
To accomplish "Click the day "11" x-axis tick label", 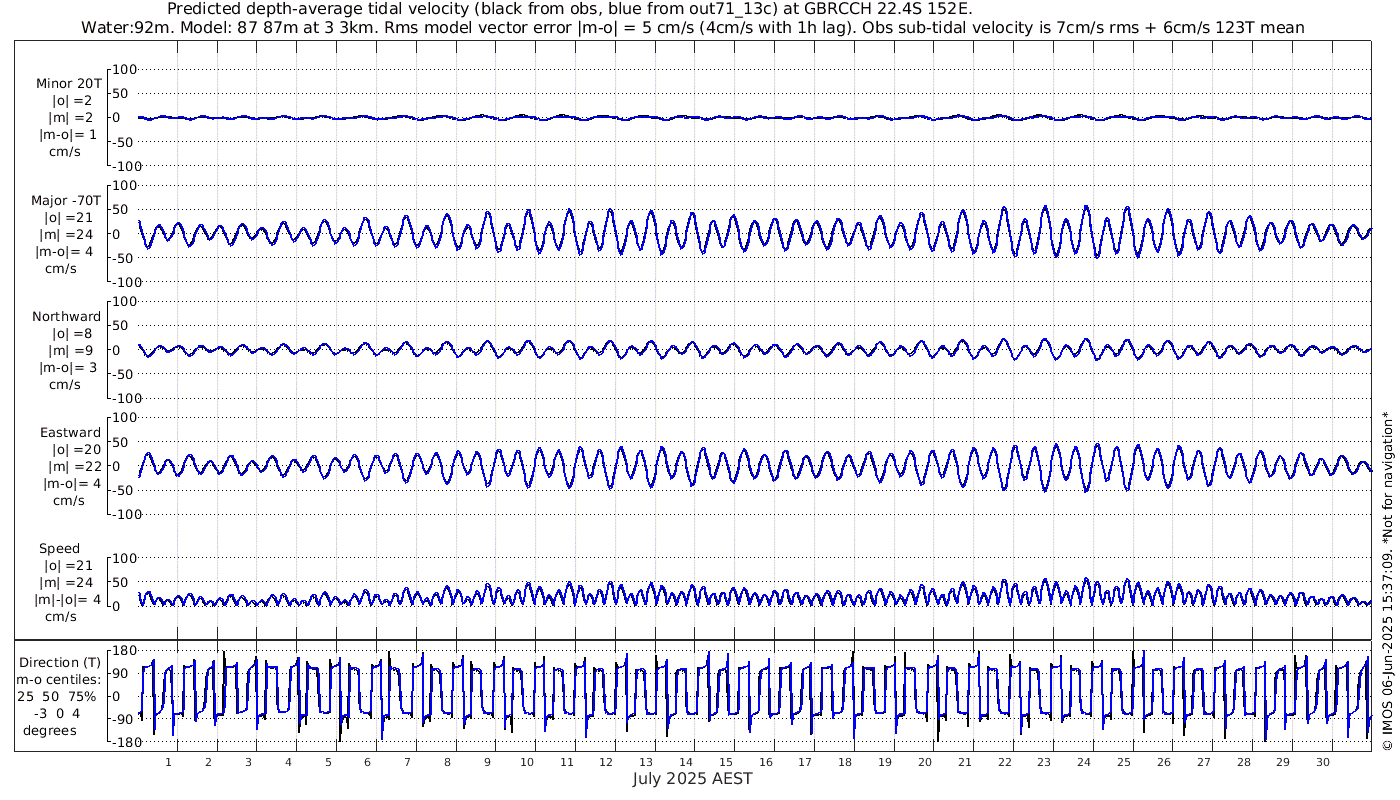I will [566, 762].
